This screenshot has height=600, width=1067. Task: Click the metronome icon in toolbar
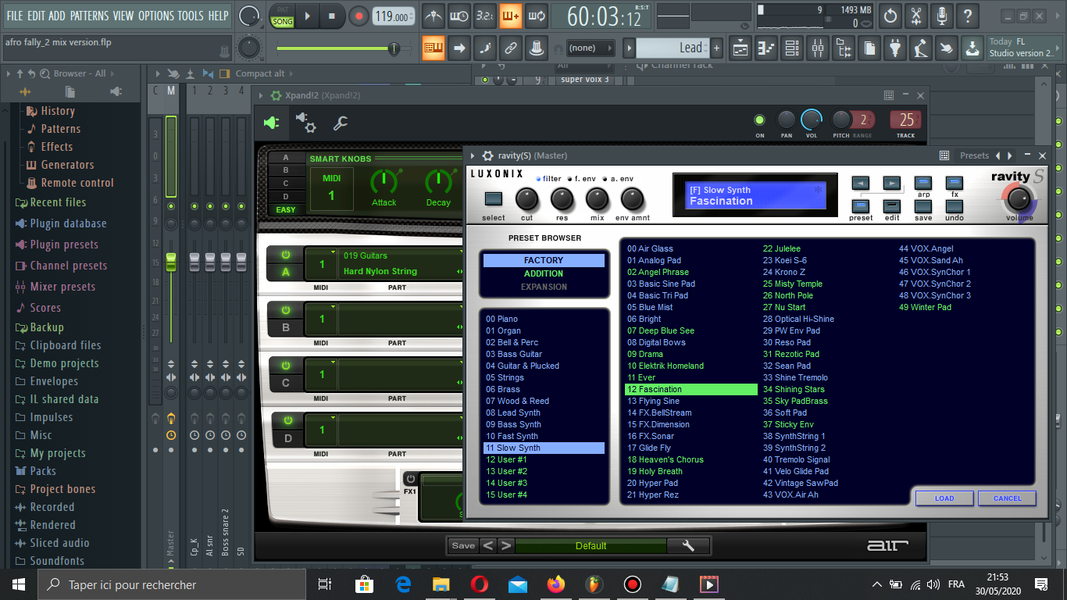(433, 16)
